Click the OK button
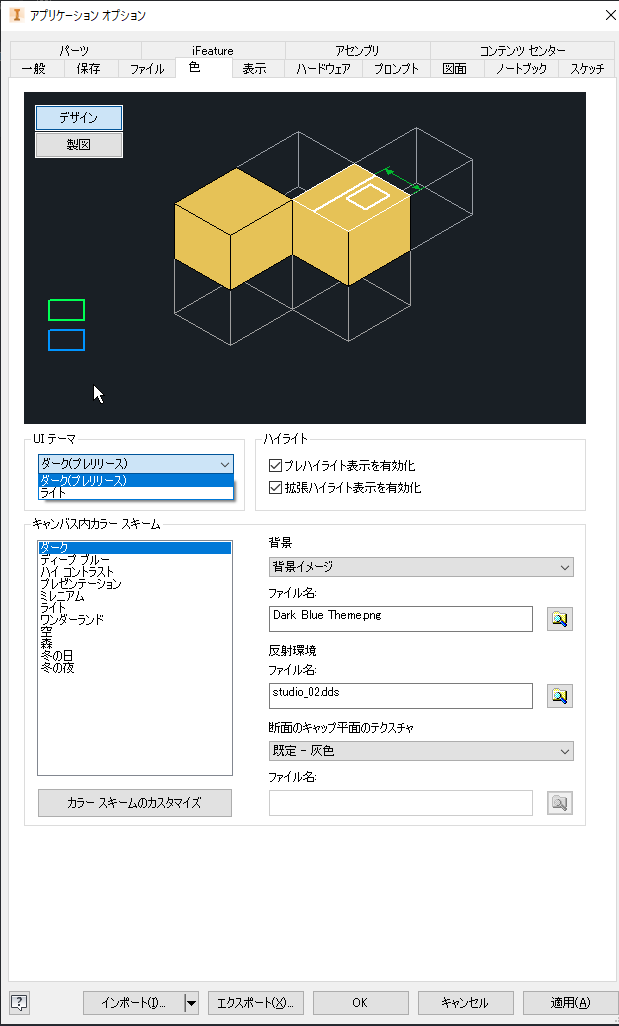Screen dimensions: 619x1026 [x=361, y=1002]
